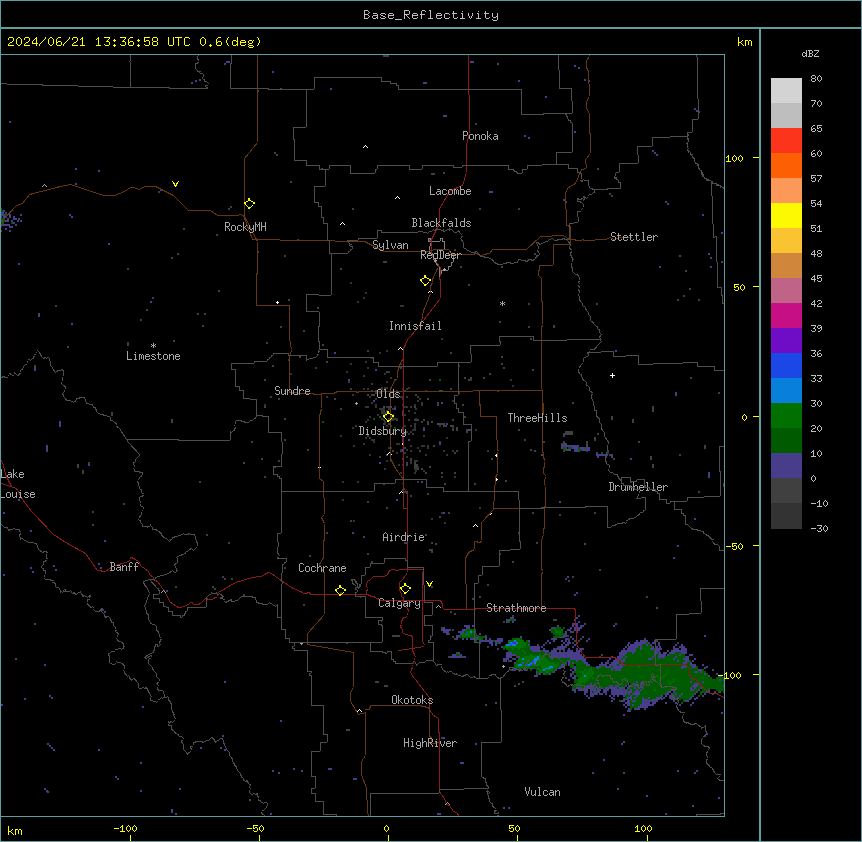Click the Stettler label

tap(634, 237)
